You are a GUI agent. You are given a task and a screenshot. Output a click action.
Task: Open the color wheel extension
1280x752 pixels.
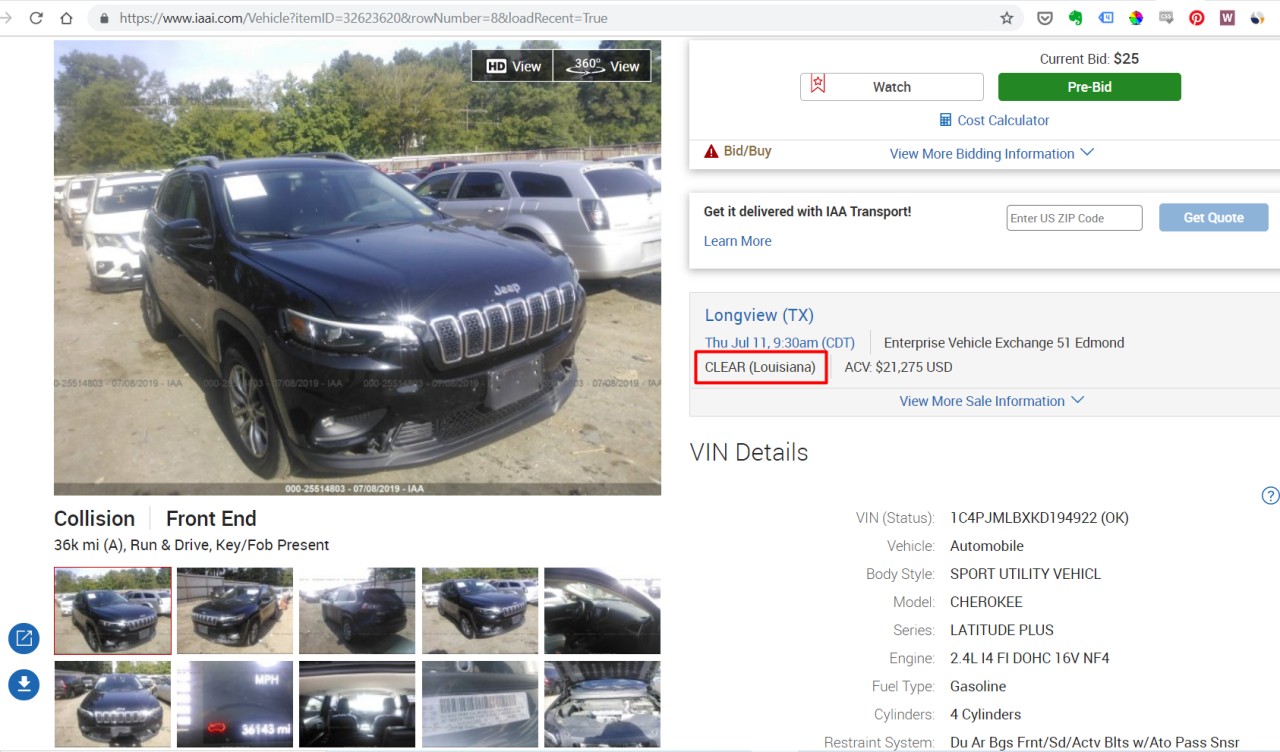click(x=1136, y=18)
